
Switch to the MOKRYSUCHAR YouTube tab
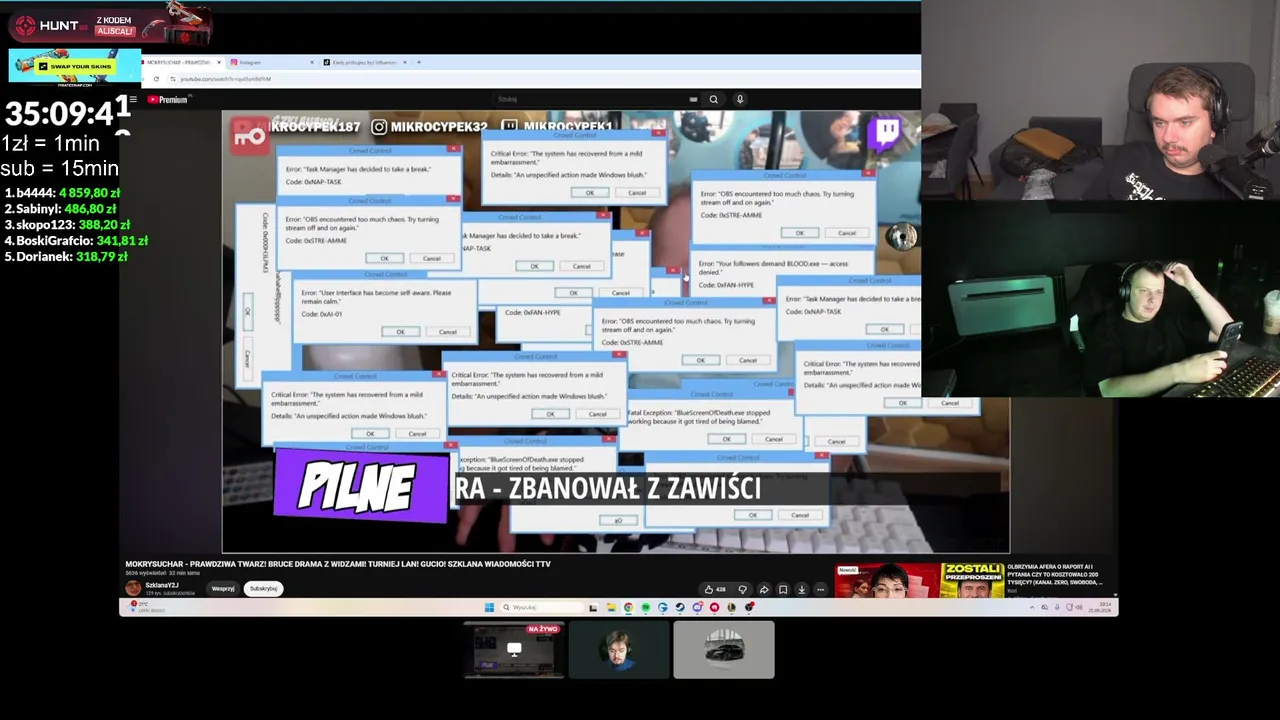tap(182, 62)
